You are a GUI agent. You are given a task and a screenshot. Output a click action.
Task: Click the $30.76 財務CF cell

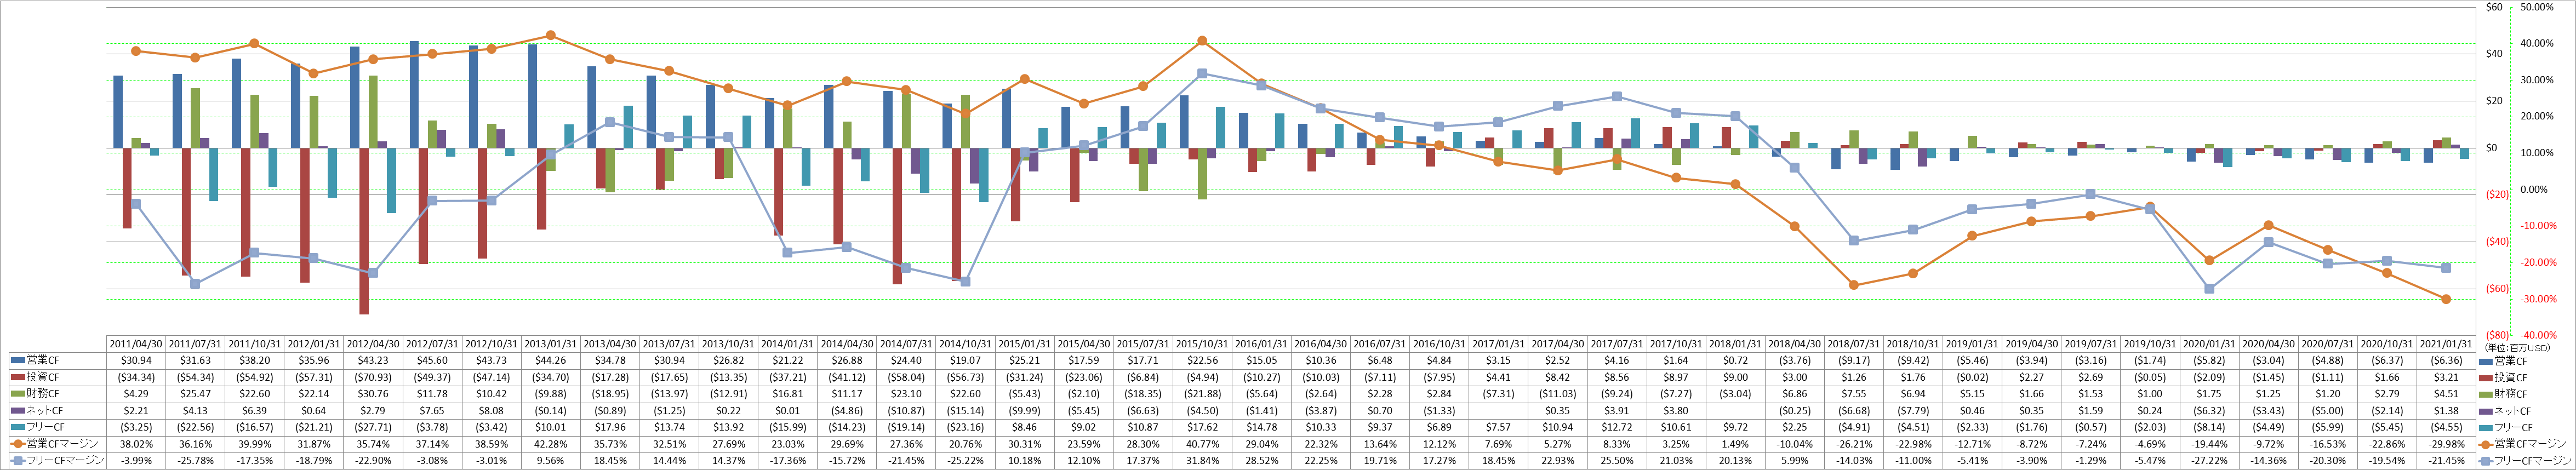click(x=373, y=394)
